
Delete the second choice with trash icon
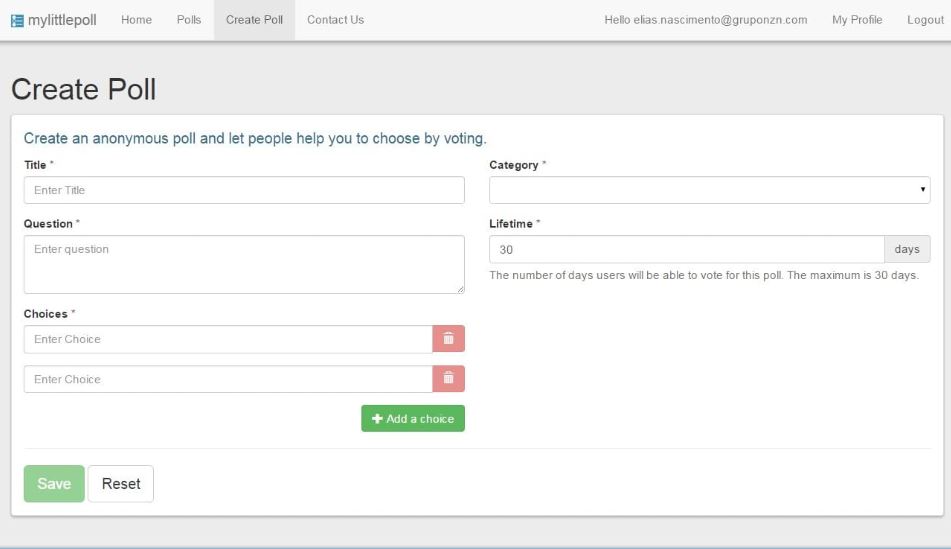coord(448,379)
